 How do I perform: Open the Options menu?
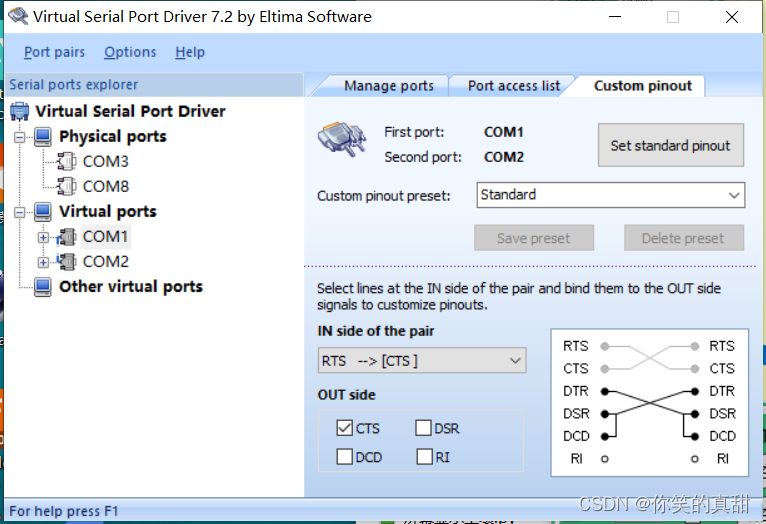(x=130, y=52)
